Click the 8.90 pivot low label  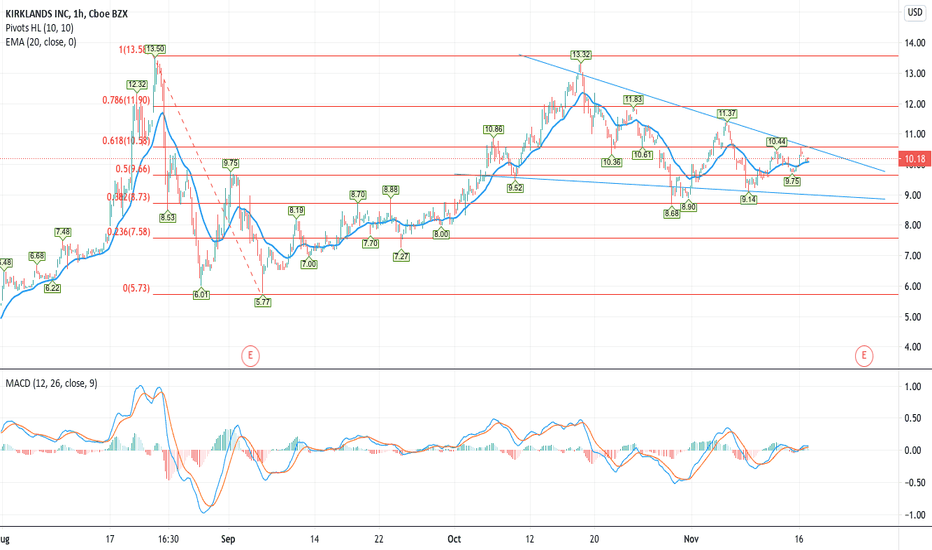click(688, 207)
